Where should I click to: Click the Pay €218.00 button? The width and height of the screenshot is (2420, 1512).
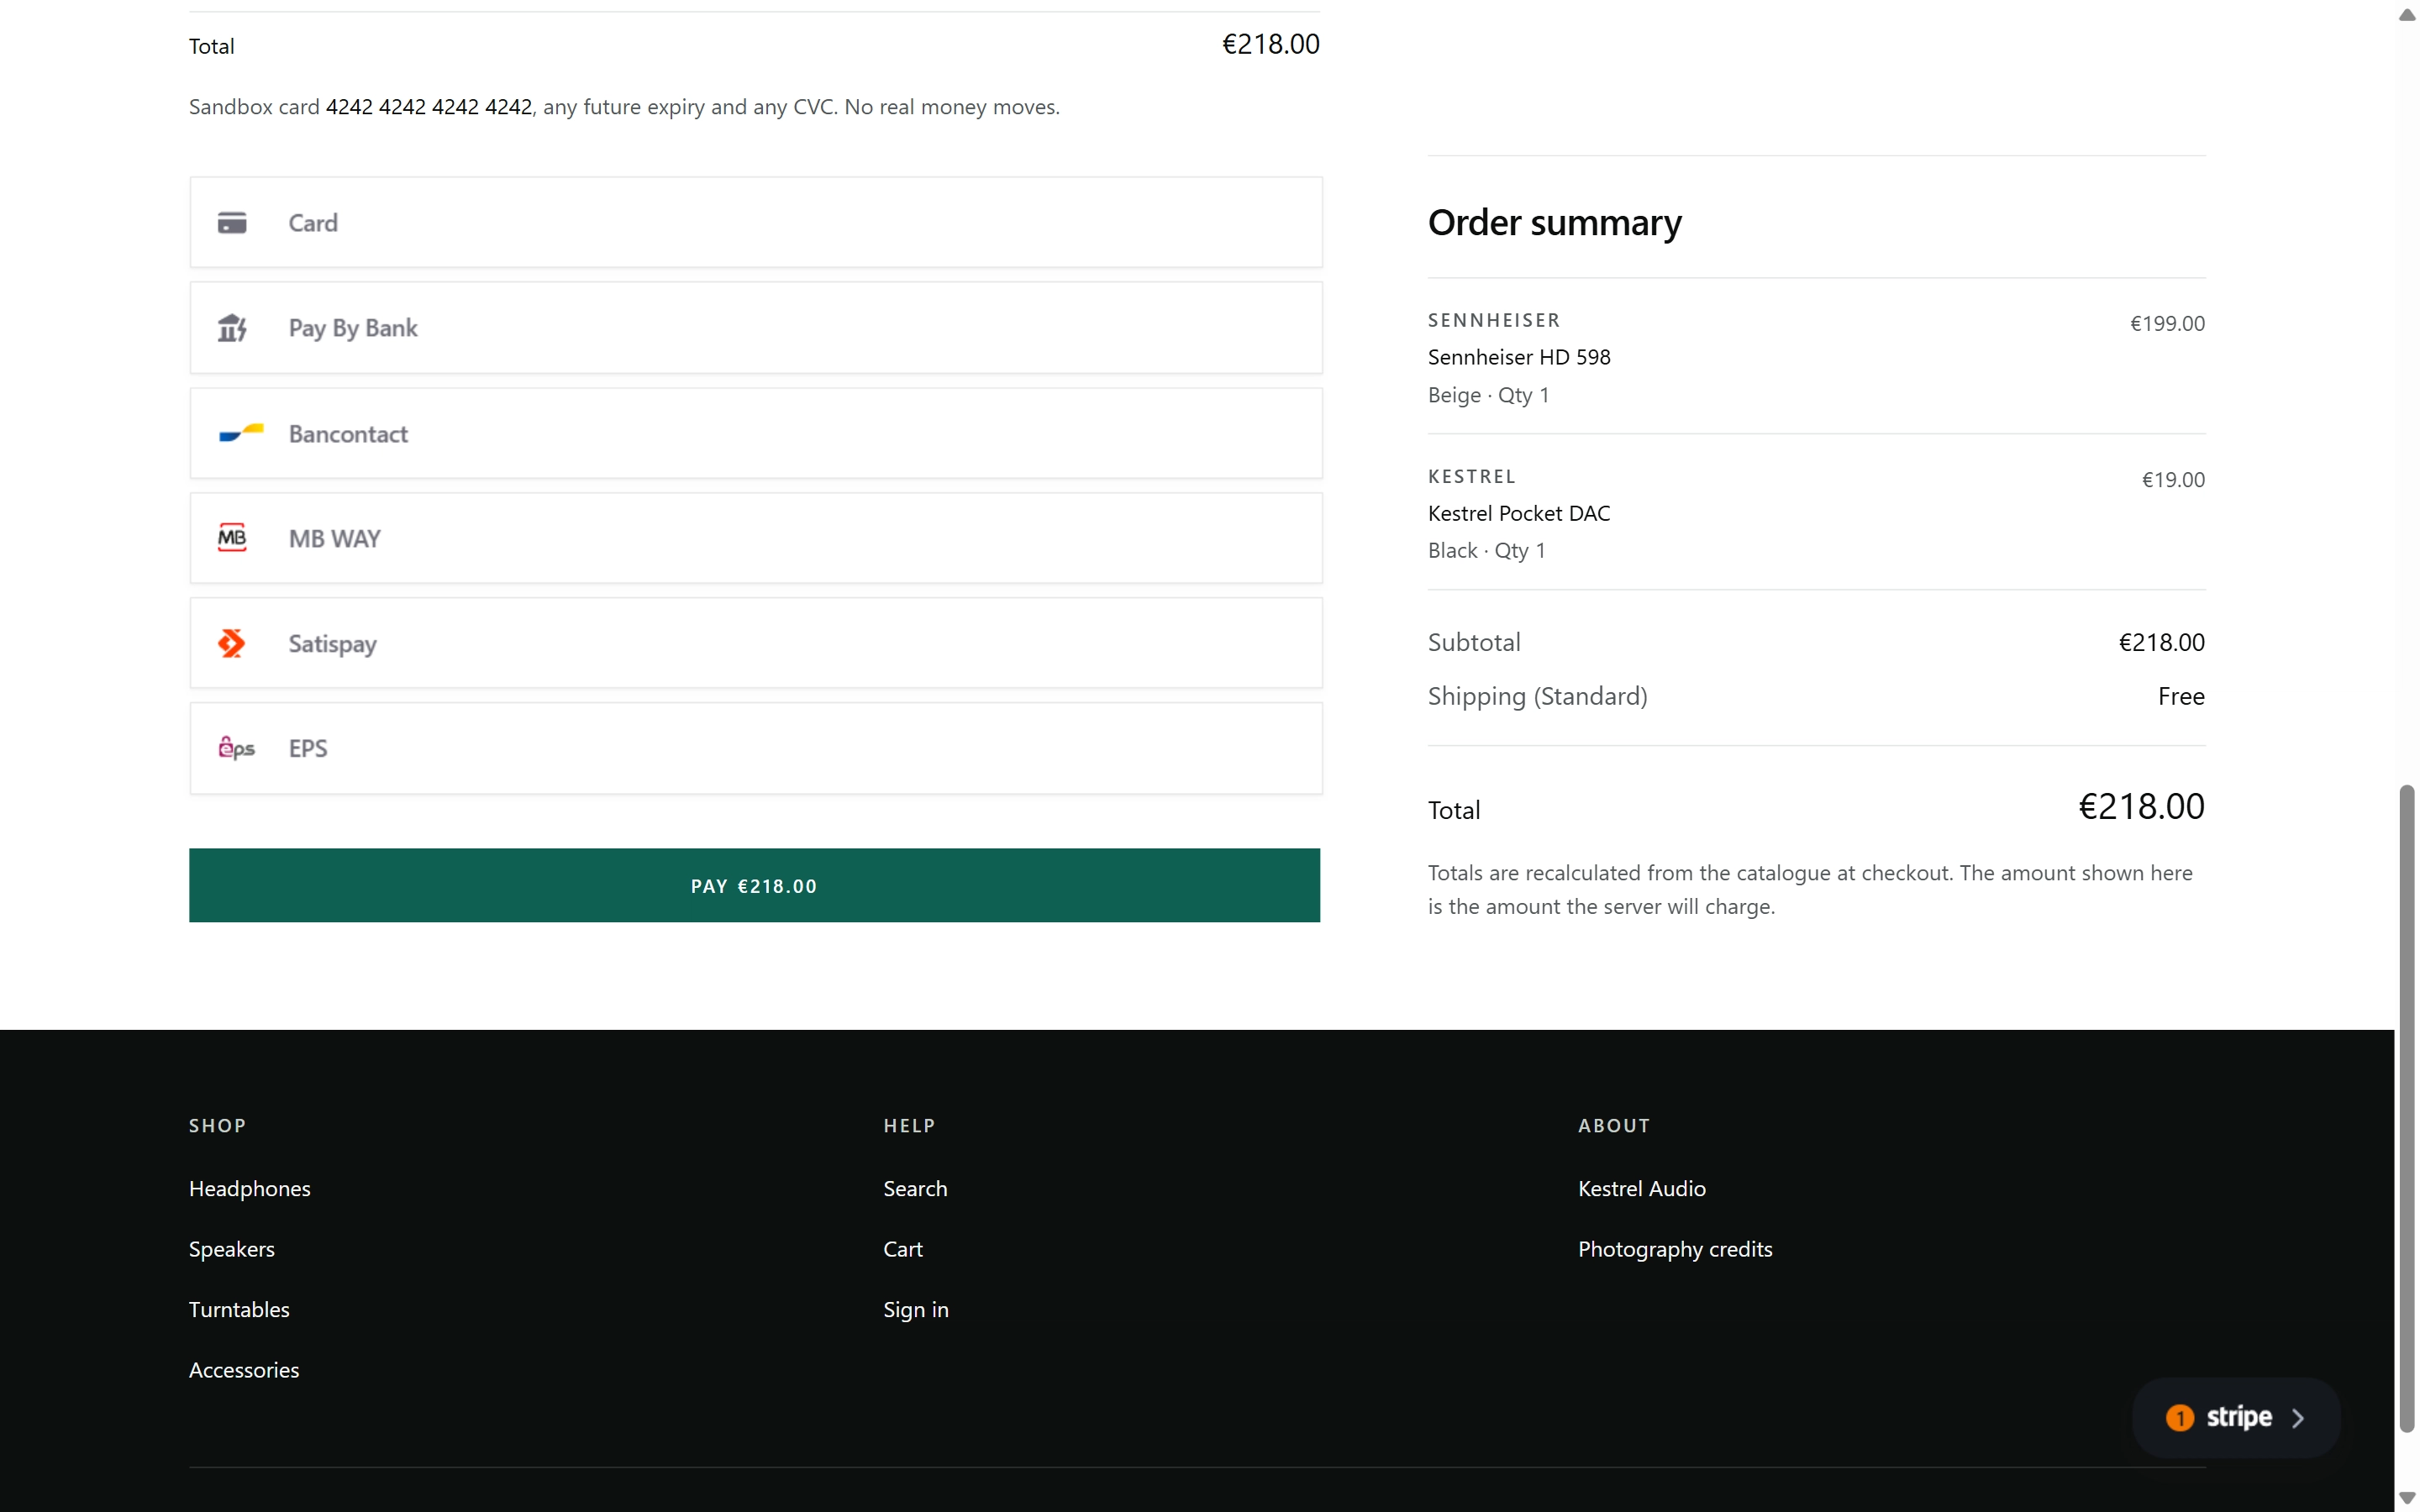click(754, 885)
